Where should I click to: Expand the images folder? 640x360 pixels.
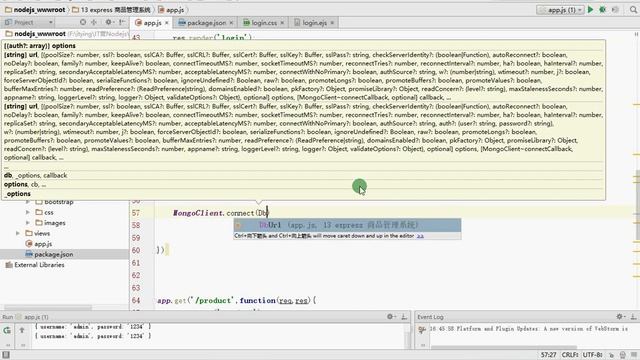click(27, 223)
